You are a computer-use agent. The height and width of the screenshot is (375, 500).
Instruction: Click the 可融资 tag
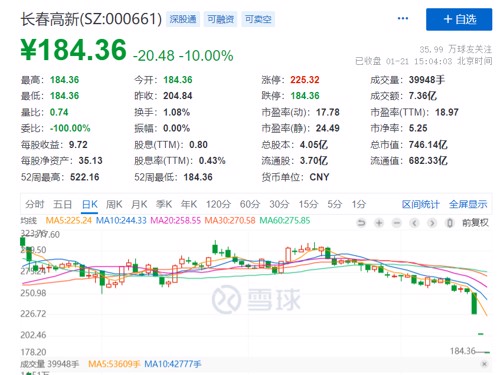pos(220,19)
